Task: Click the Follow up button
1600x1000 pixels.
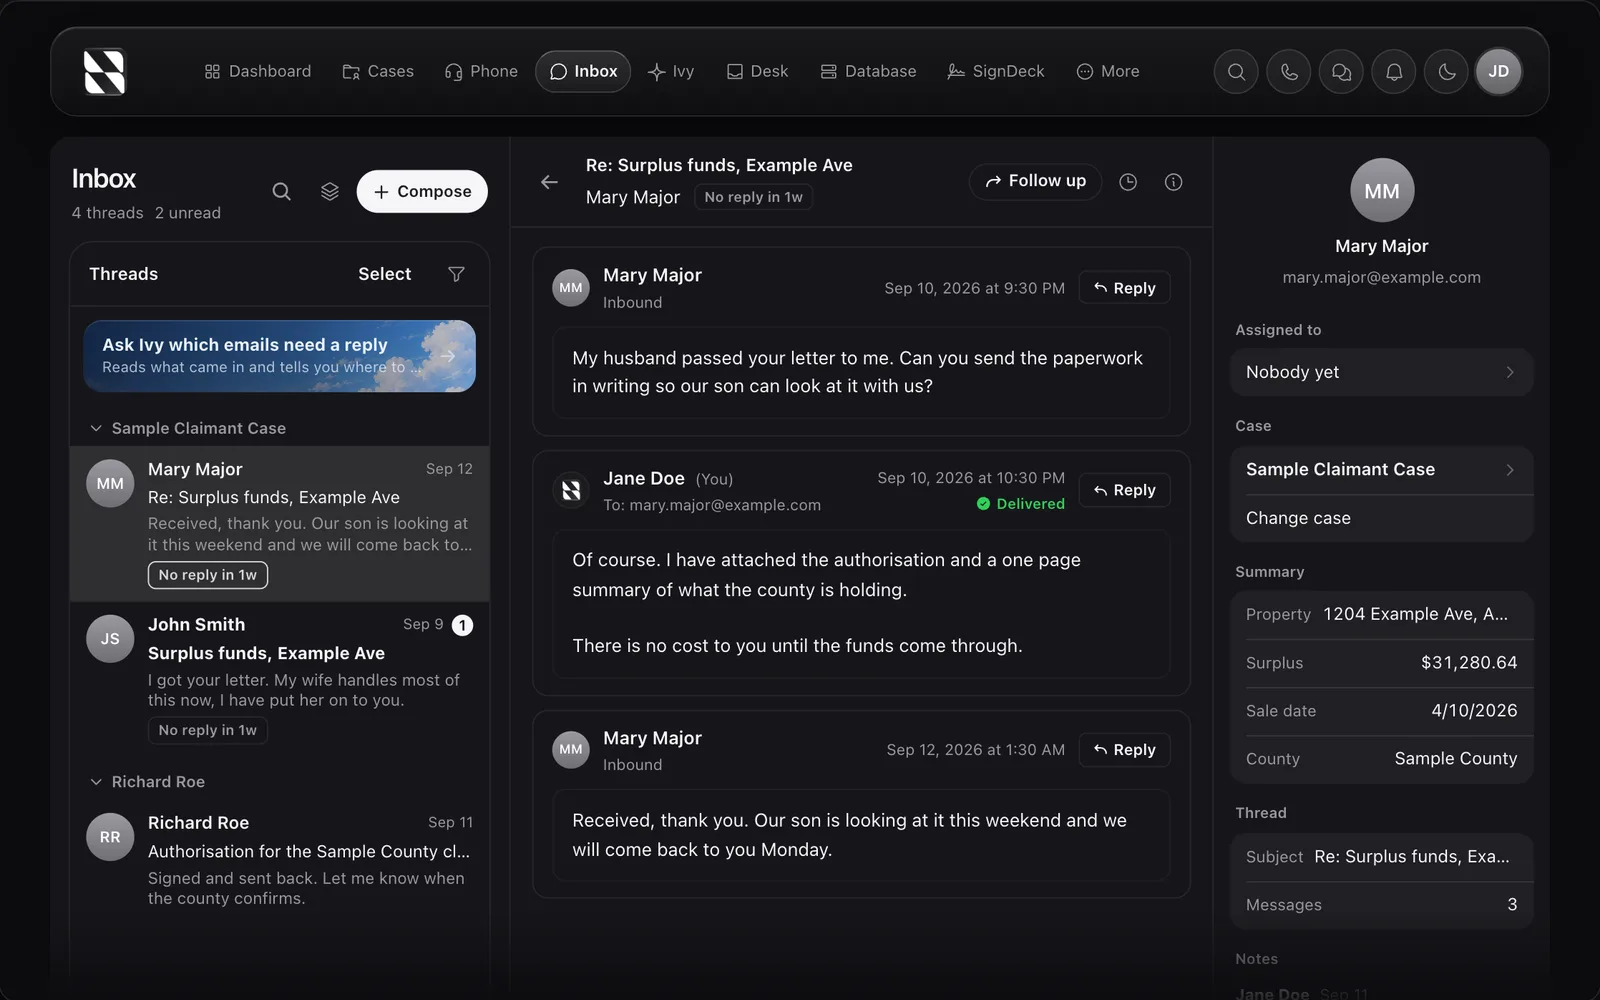Action: 1035,181
